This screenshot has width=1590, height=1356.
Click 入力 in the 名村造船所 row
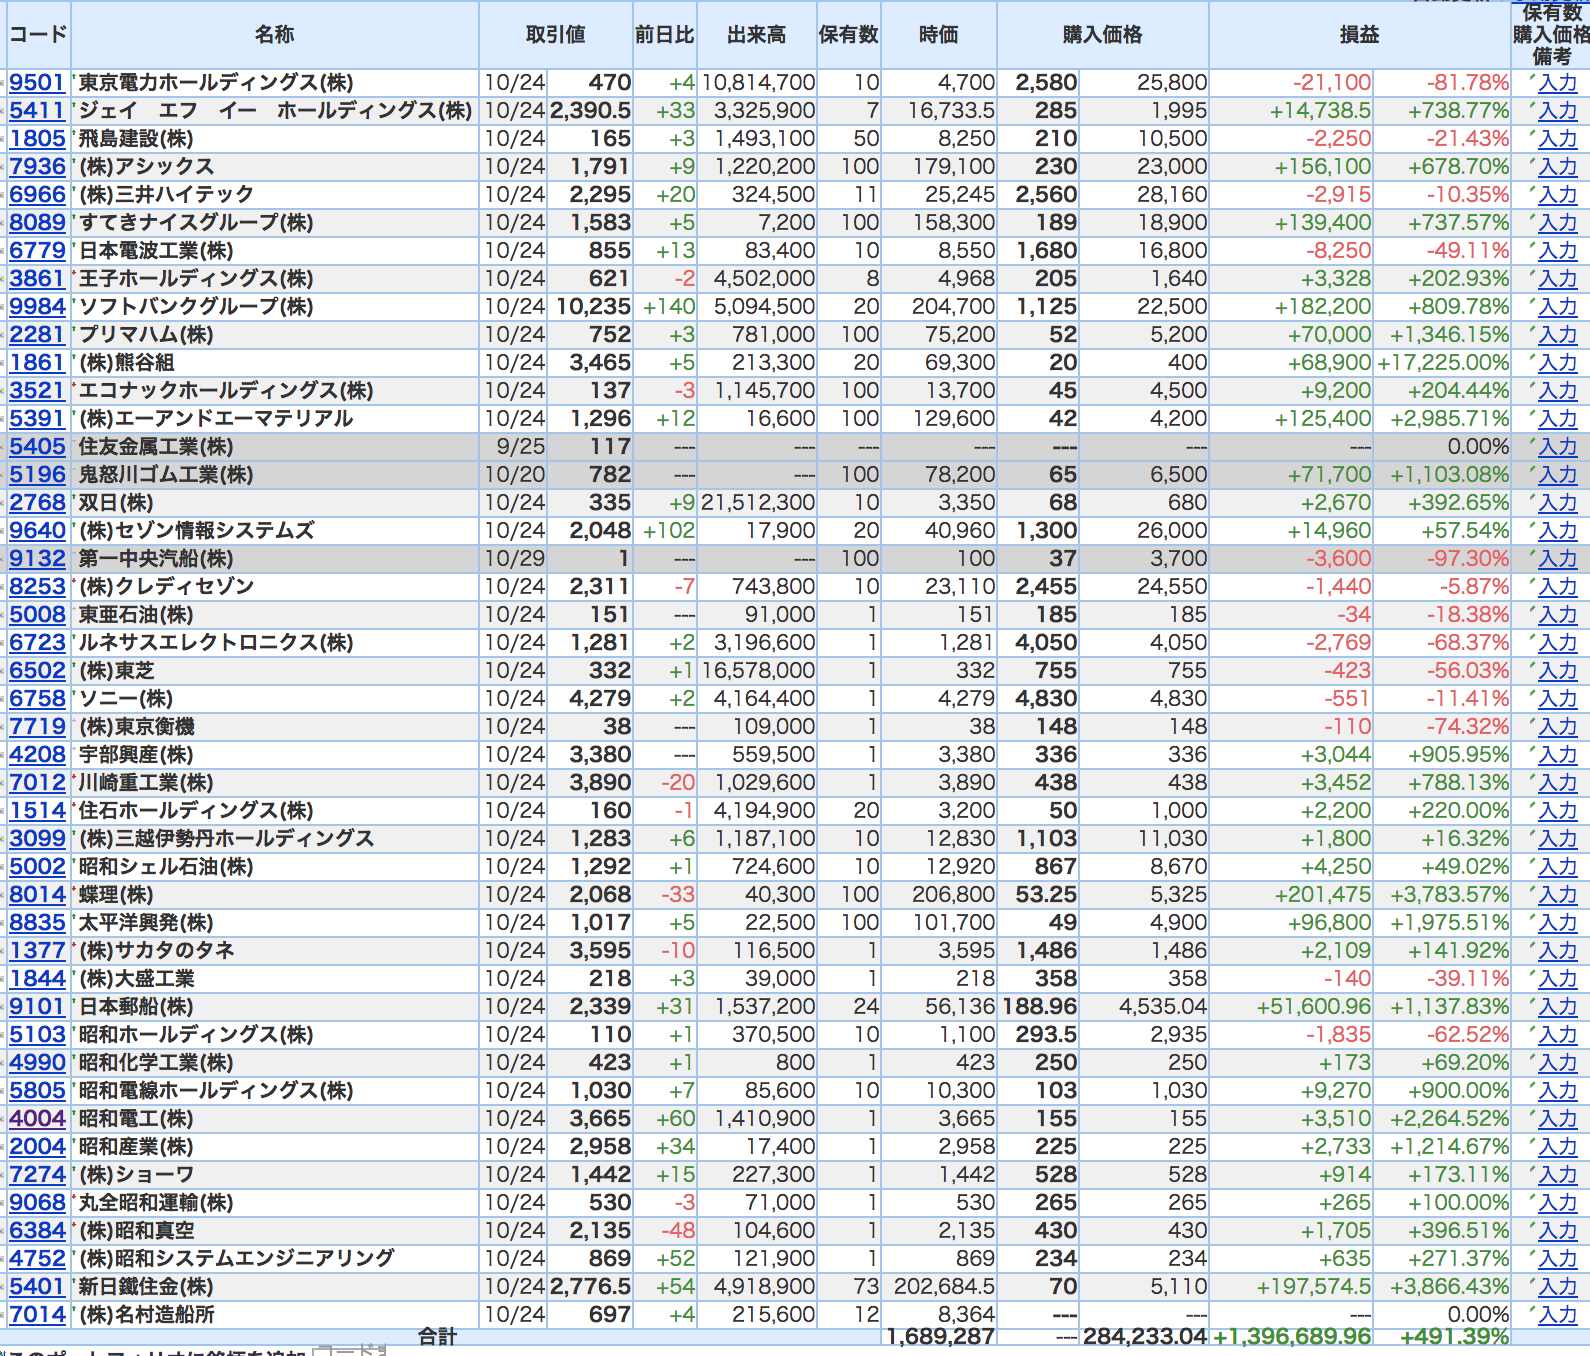tap(1557, 1315)
